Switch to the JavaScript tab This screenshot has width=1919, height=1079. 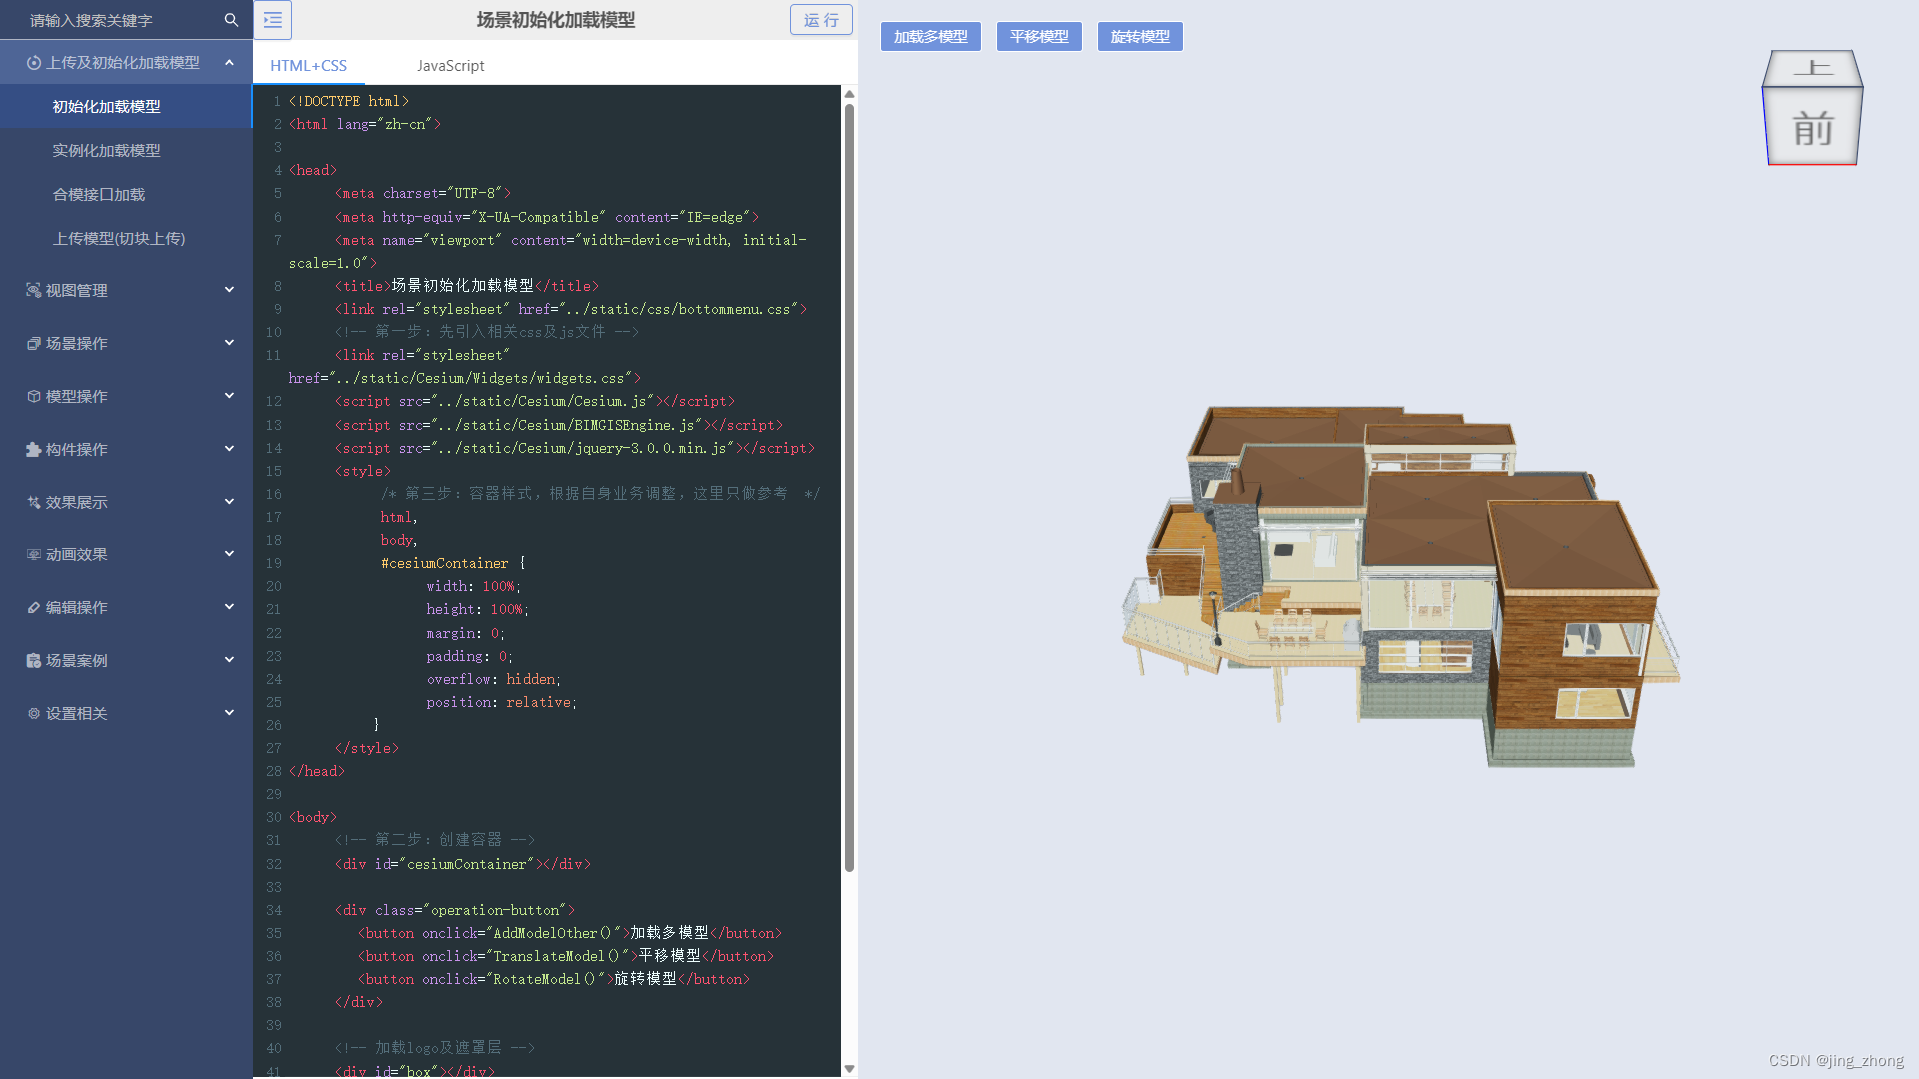[450, 65]
